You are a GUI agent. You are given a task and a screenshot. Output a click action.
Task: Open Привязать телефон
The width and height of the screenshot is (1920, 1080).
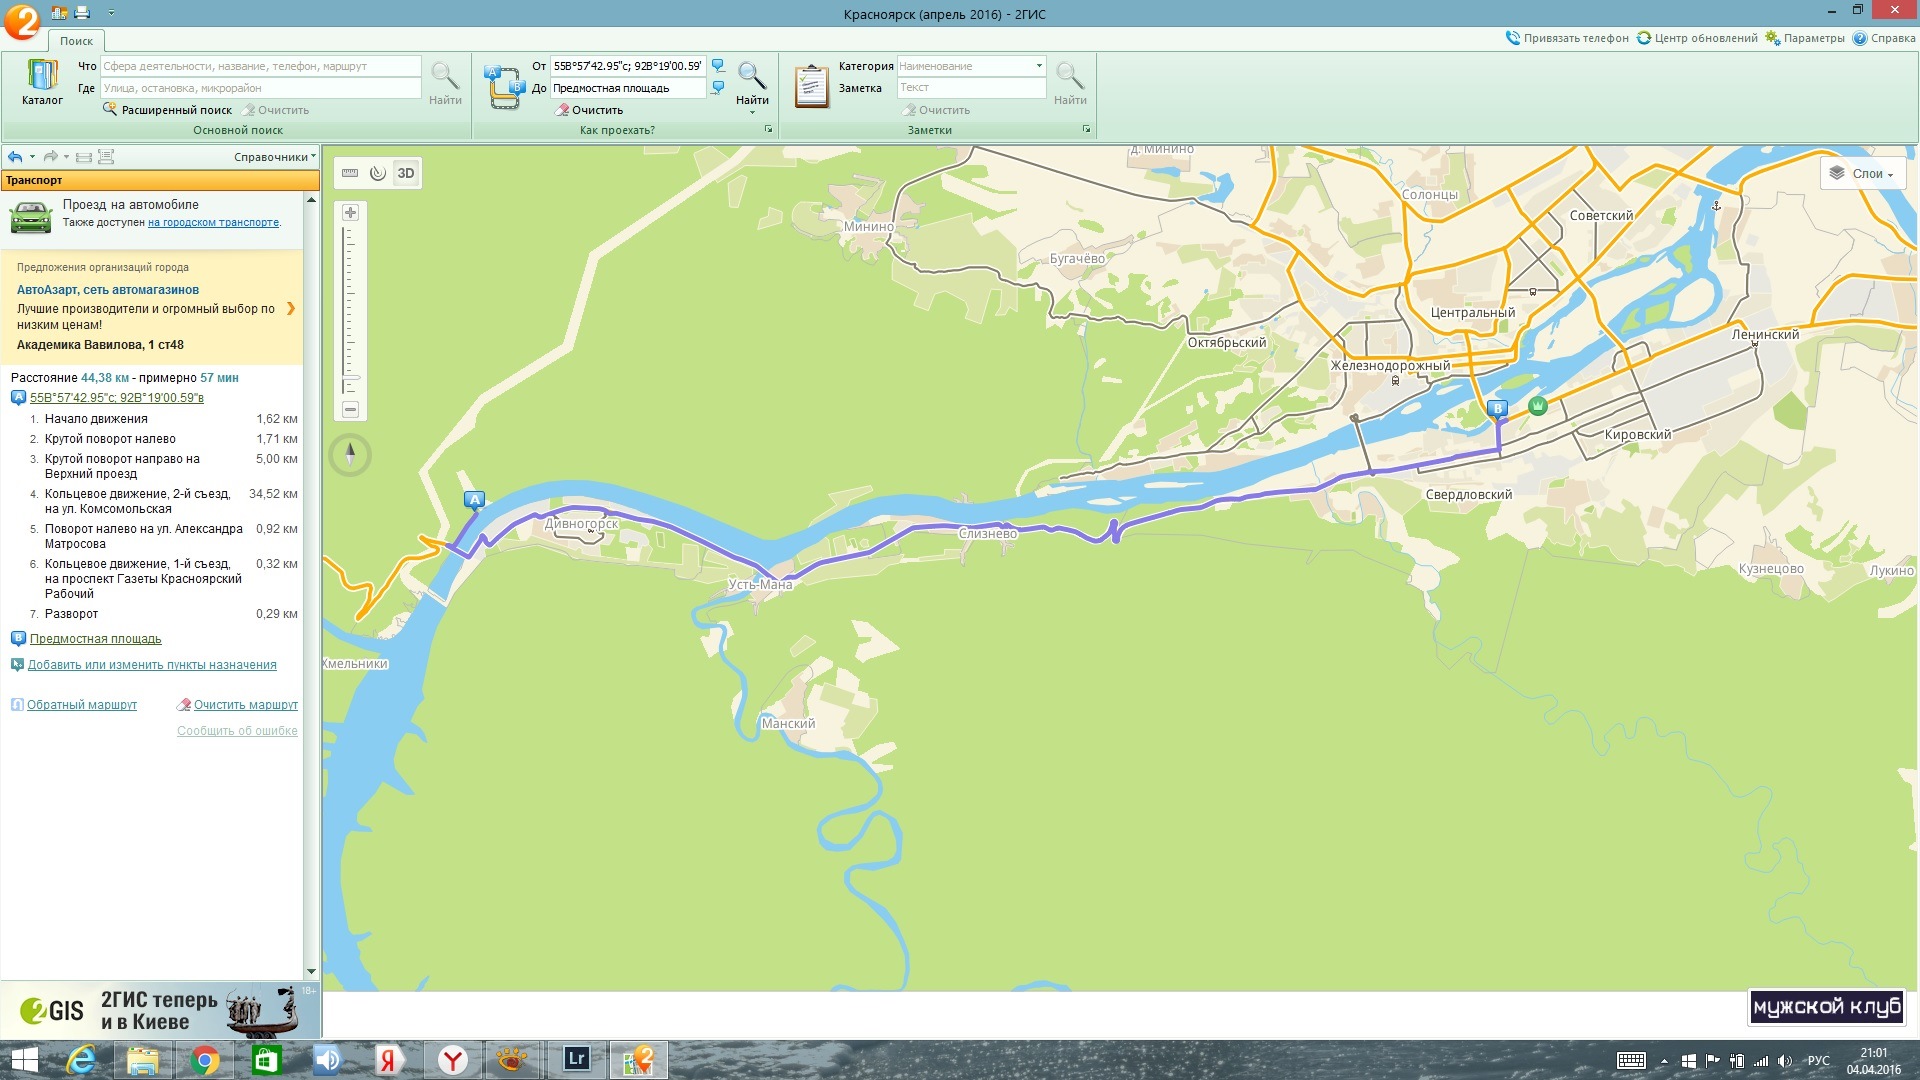pyautogui.click(x=1567, y=38)
